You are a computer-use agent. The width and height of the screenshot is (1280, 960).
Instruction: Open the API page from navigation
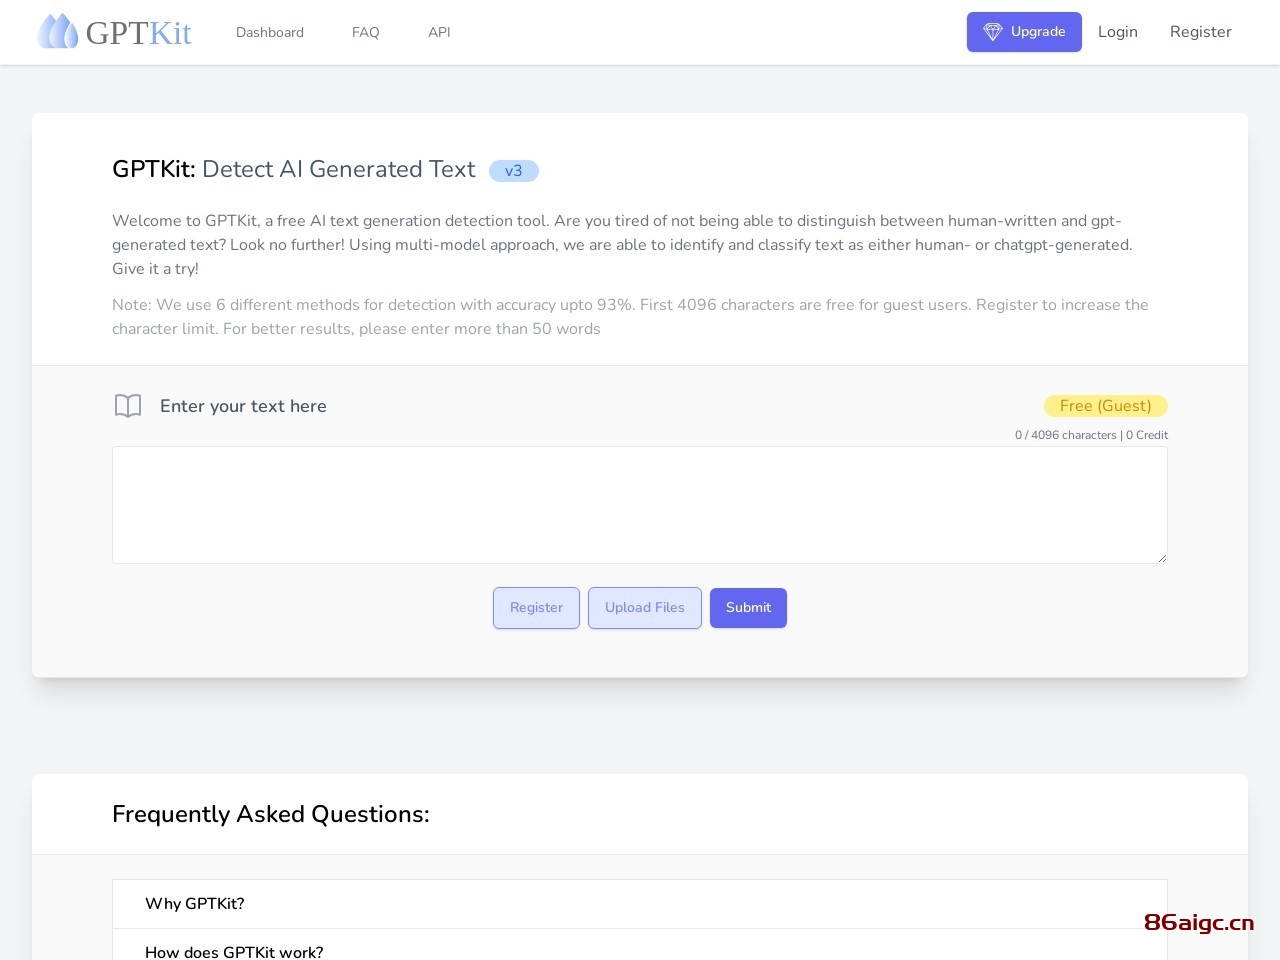439,32
